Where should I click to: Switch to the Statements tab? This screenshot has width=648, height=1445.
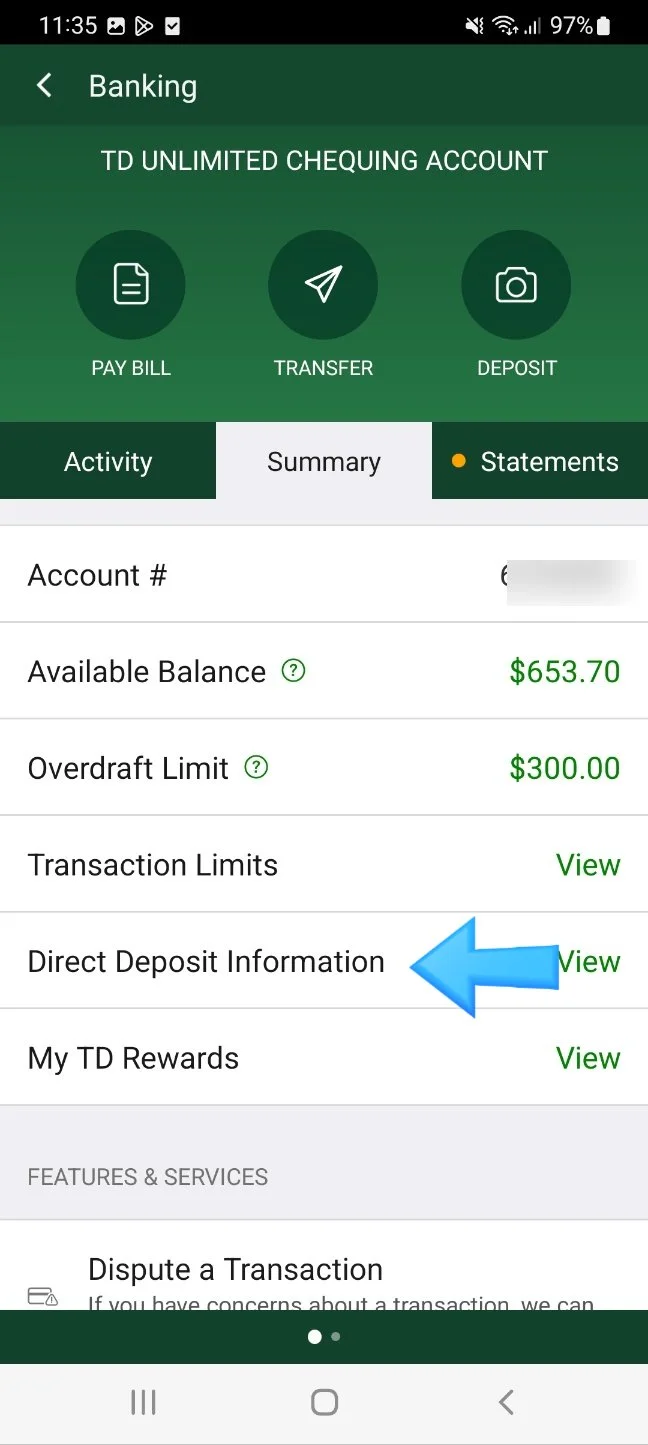(x=540, y=461)
